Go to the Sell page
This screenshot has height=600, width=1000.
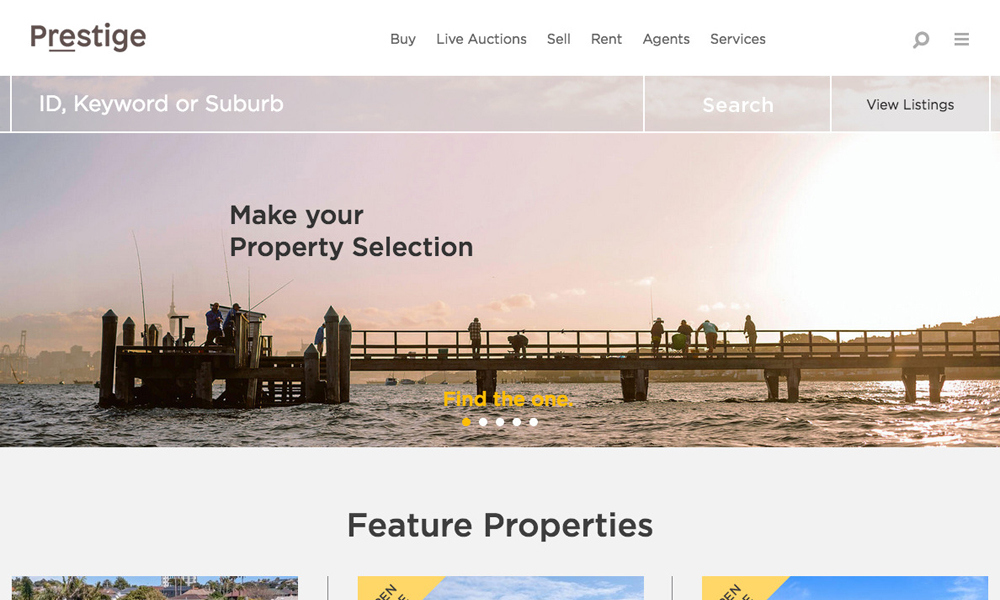(559, 40)
